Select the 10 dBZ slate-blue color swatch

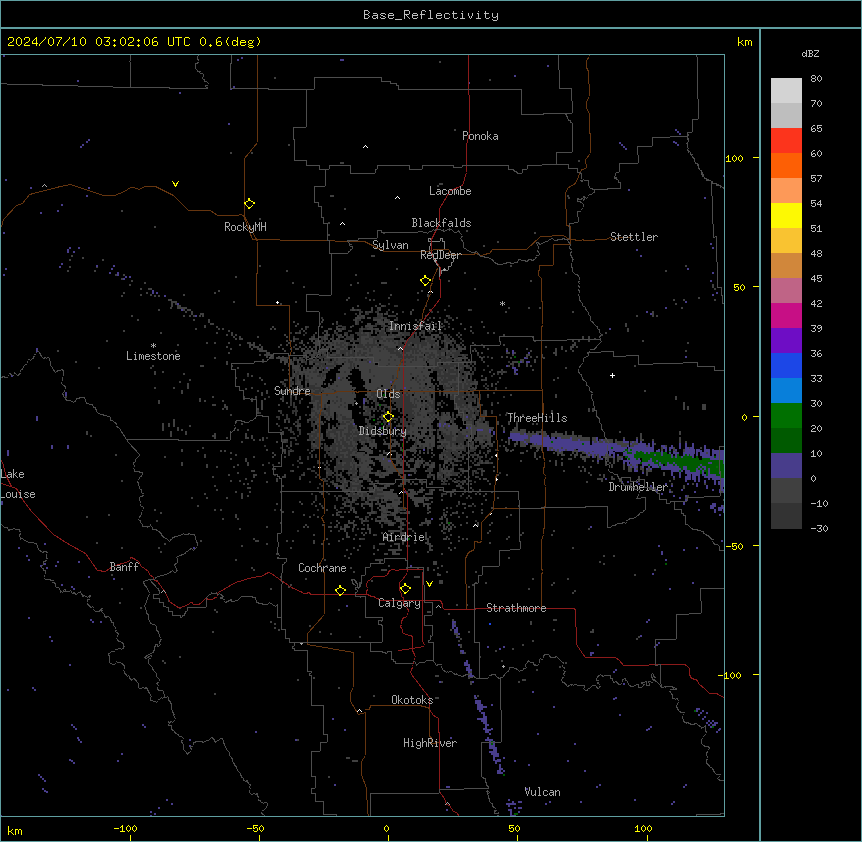pyautogui.click(x=786, y=465)
